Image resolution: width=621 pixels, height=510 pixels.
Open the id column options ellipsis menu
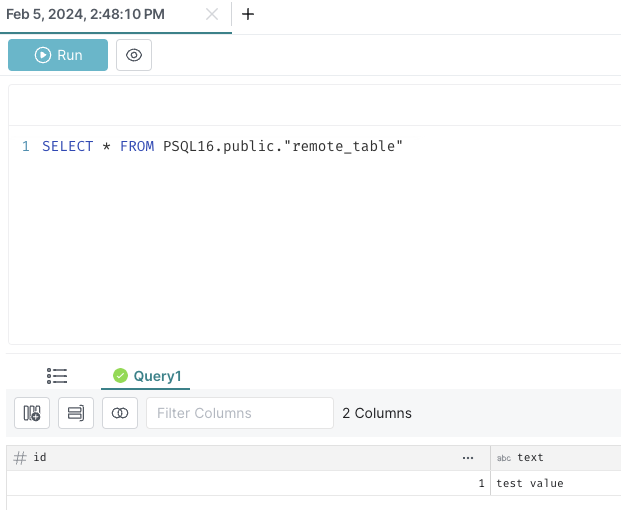point(468,458)
